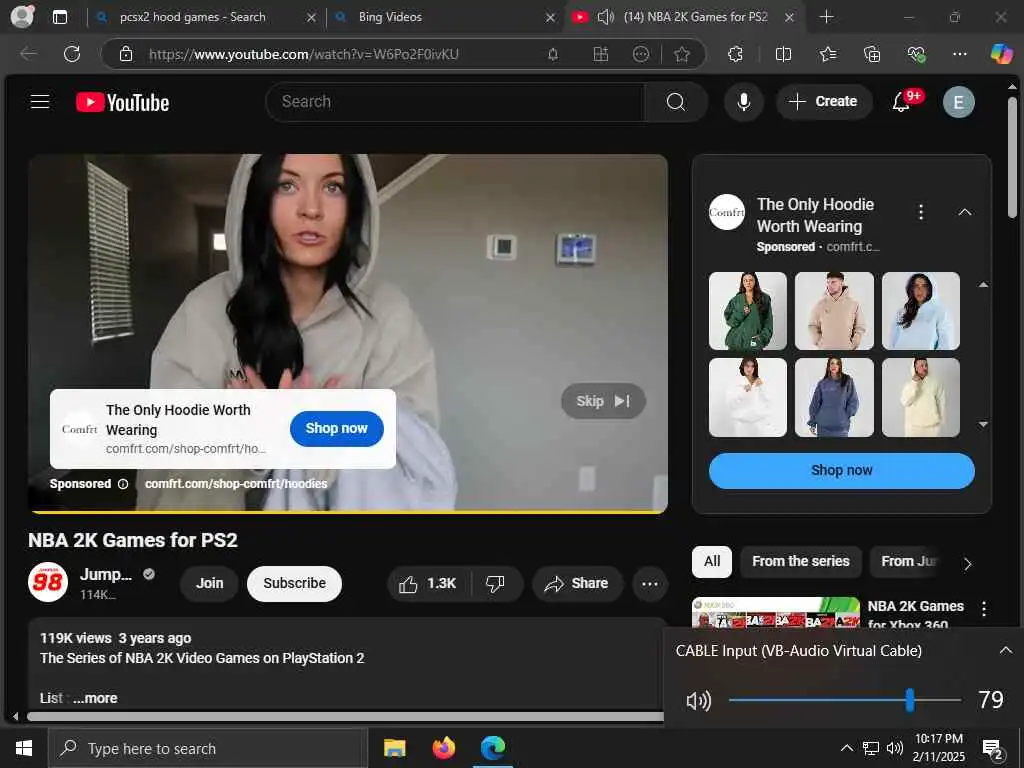The width and height of the screenshot is (1024, 768).
Task: Show hidden system tray icons
Action: tap(846, 748)
